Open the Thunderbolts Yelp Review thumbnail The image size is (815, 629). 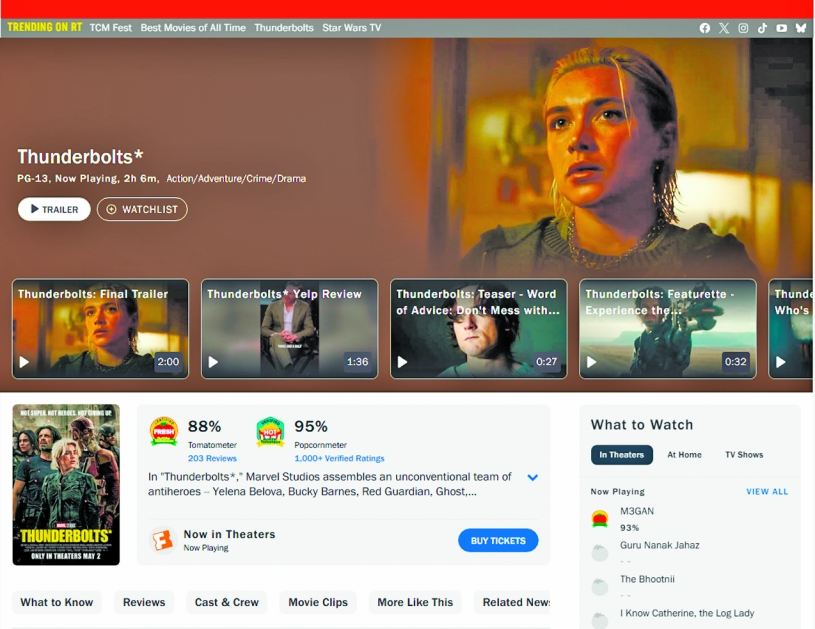point(290,329)
